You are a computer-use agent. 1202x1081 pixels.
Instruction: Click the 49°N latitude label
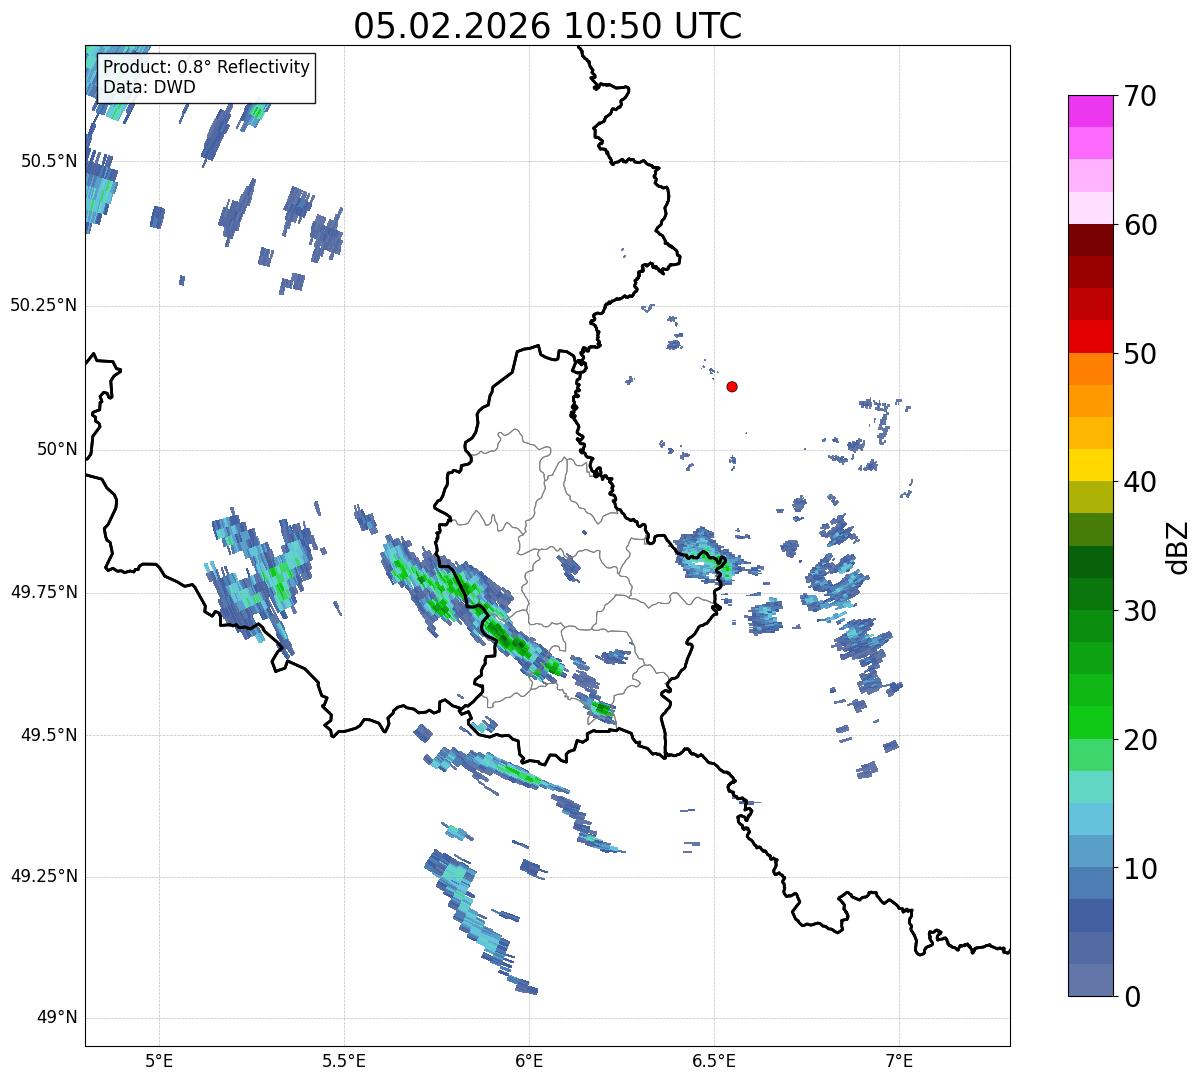click(x=57, y=1018)
